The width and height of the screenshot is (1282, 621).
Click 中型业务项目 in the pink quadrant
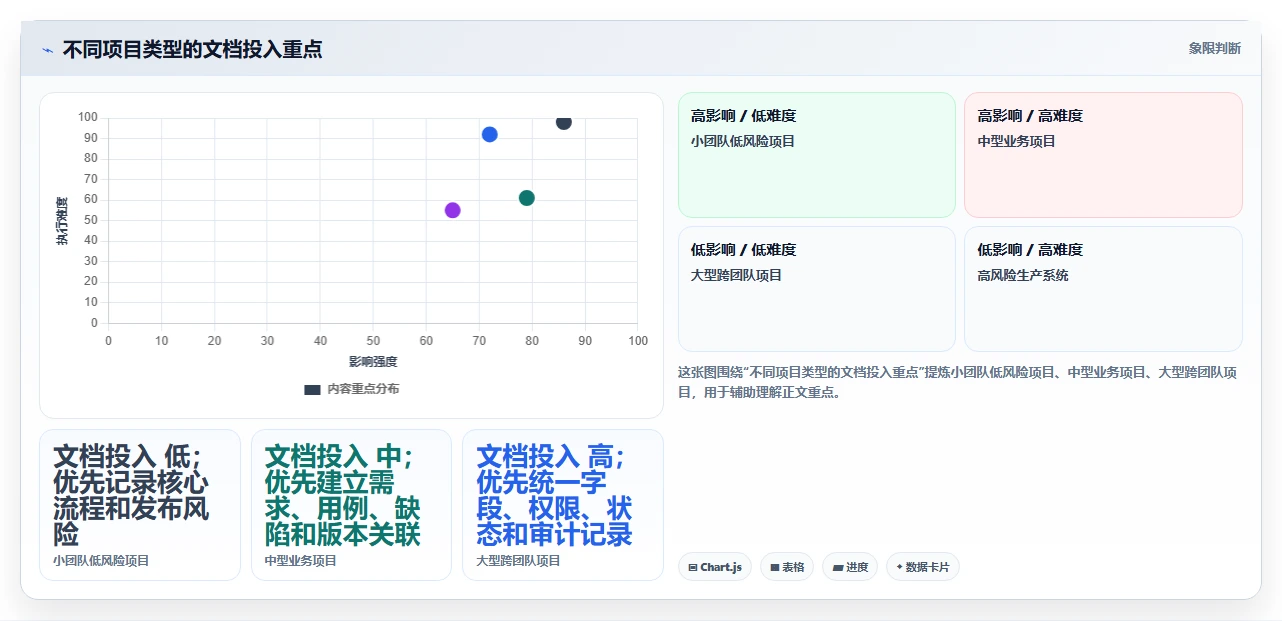[x=1016, y=141]
